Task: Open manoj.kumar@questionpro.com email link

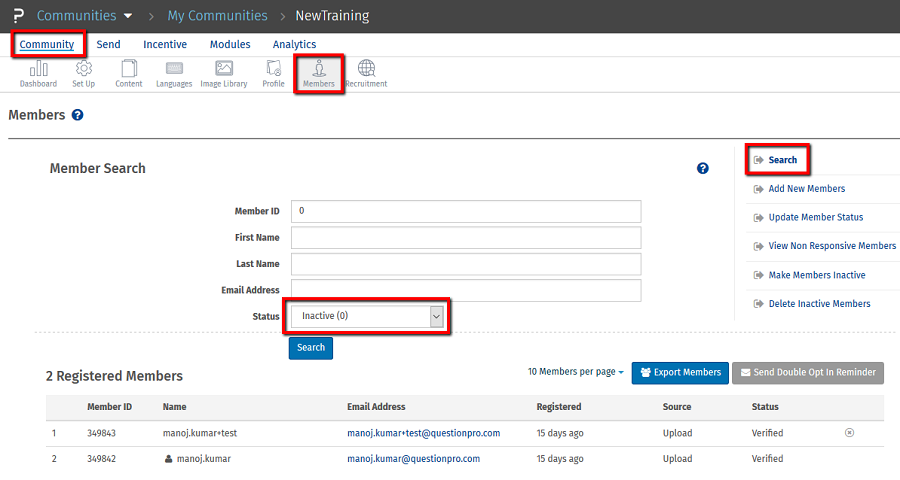Action: pos(413,459)
